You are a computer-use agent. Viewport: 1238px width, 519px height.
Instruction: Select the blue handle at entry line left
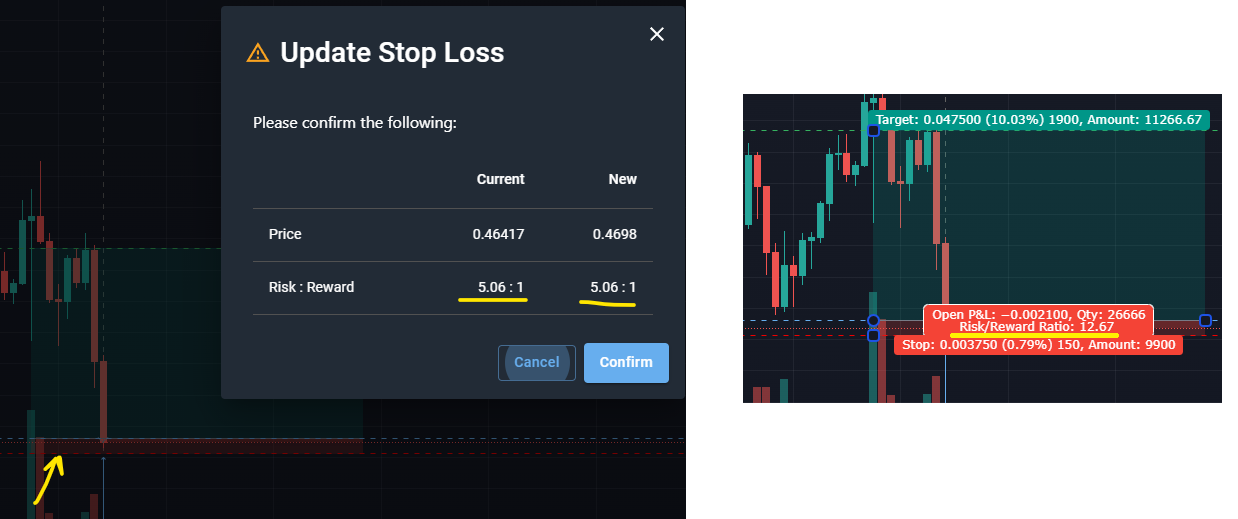(873, 320)
